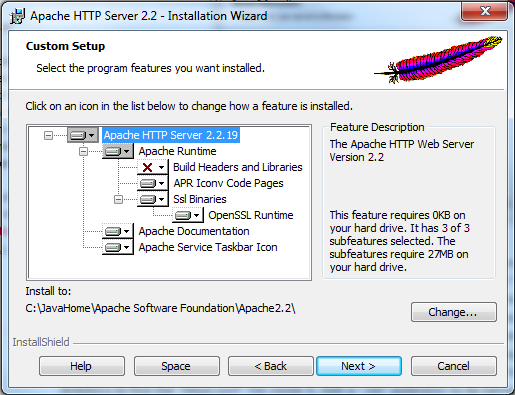The image size is (515, 395).
Task: Open feature icon dropdown for Apache Runtime
Action: click(x=118, y=151)
